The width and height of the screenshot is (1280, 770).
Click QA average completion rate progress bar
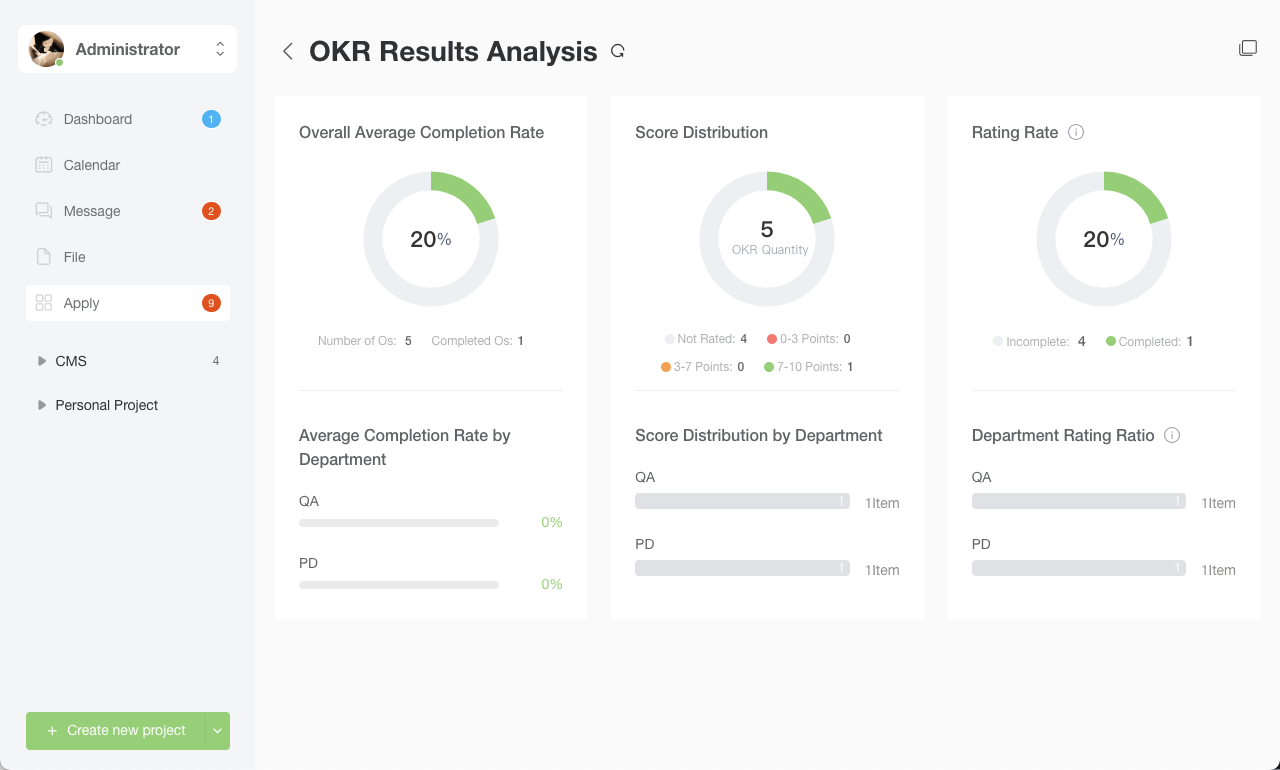click(x=399, y=523)
